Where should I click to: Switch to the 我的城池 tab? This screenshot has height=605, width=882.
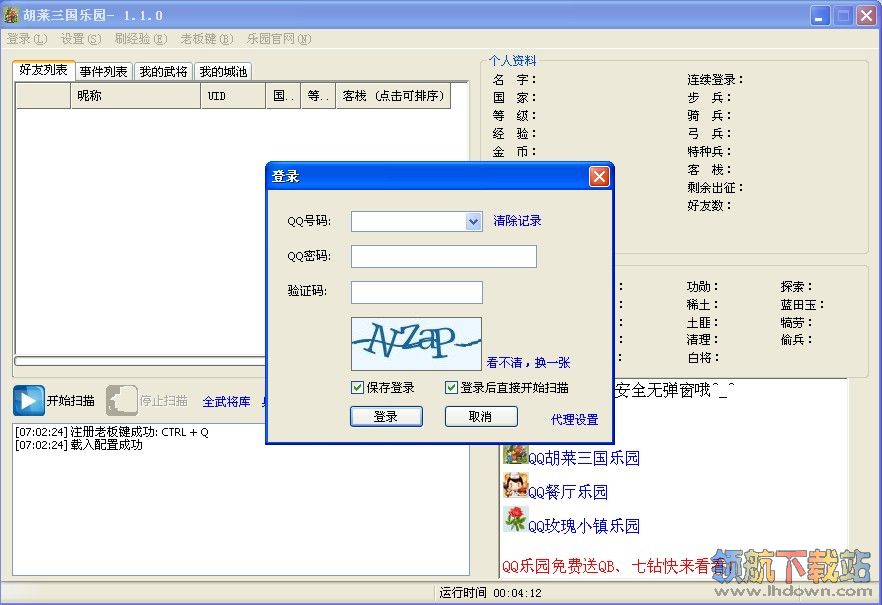[223, 71]
